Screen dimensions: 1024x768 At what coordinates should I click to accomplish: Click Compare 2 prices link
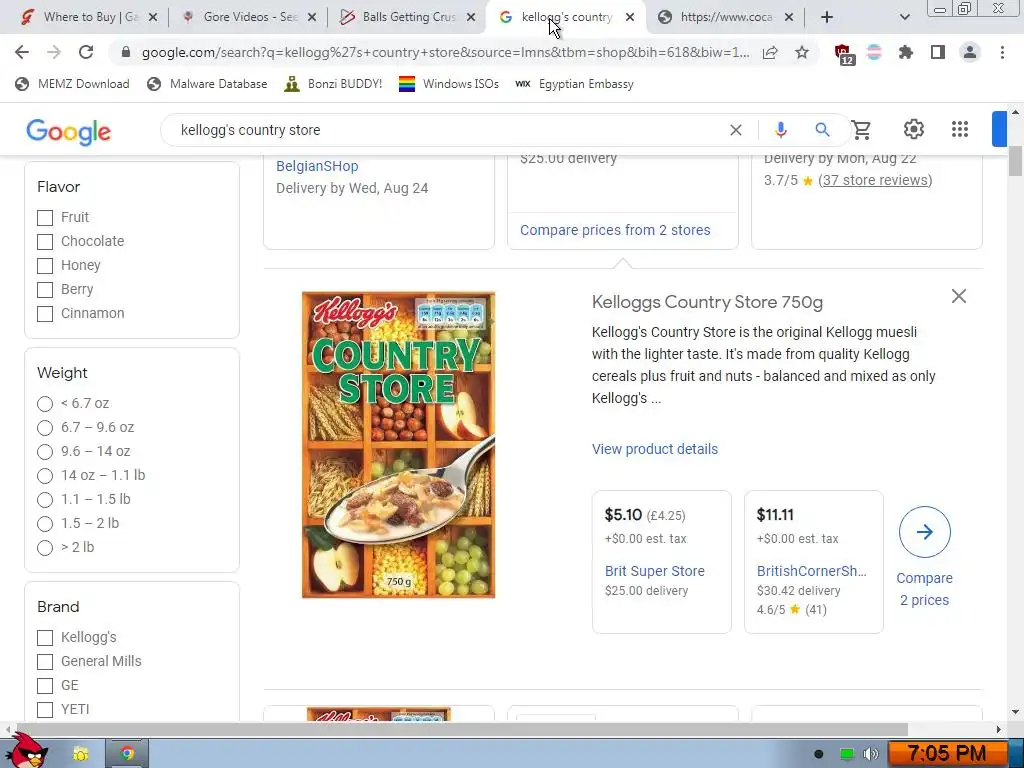pos(924,589)
